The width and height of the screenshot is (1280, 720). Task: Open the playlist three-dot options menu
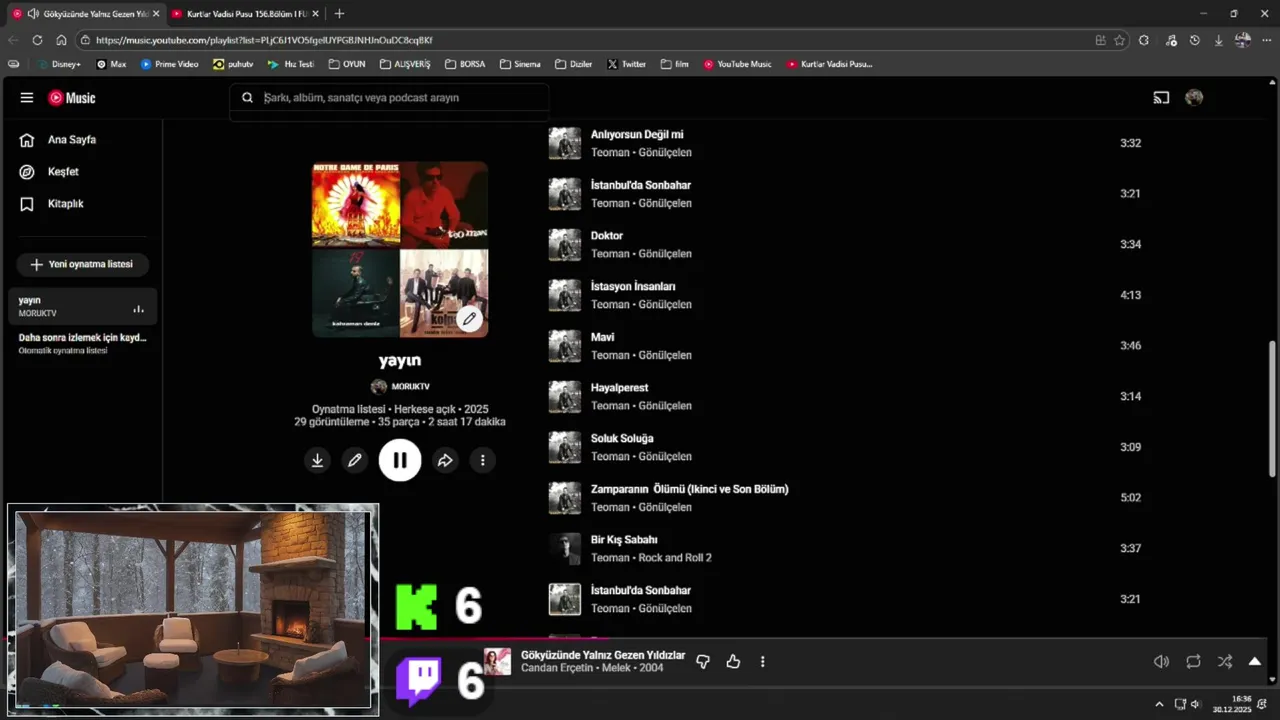482,460
